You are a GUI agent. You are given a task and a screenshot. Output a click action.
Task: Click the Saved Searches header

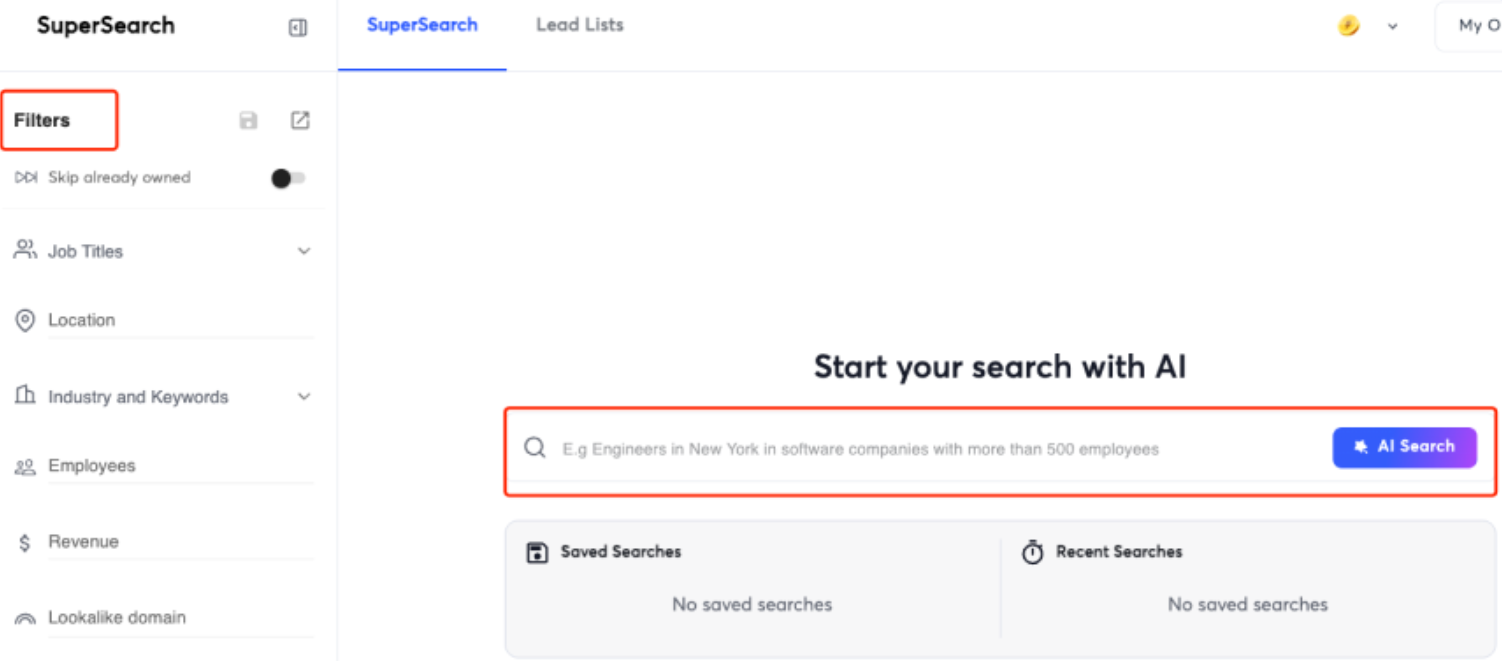[620, 552]
